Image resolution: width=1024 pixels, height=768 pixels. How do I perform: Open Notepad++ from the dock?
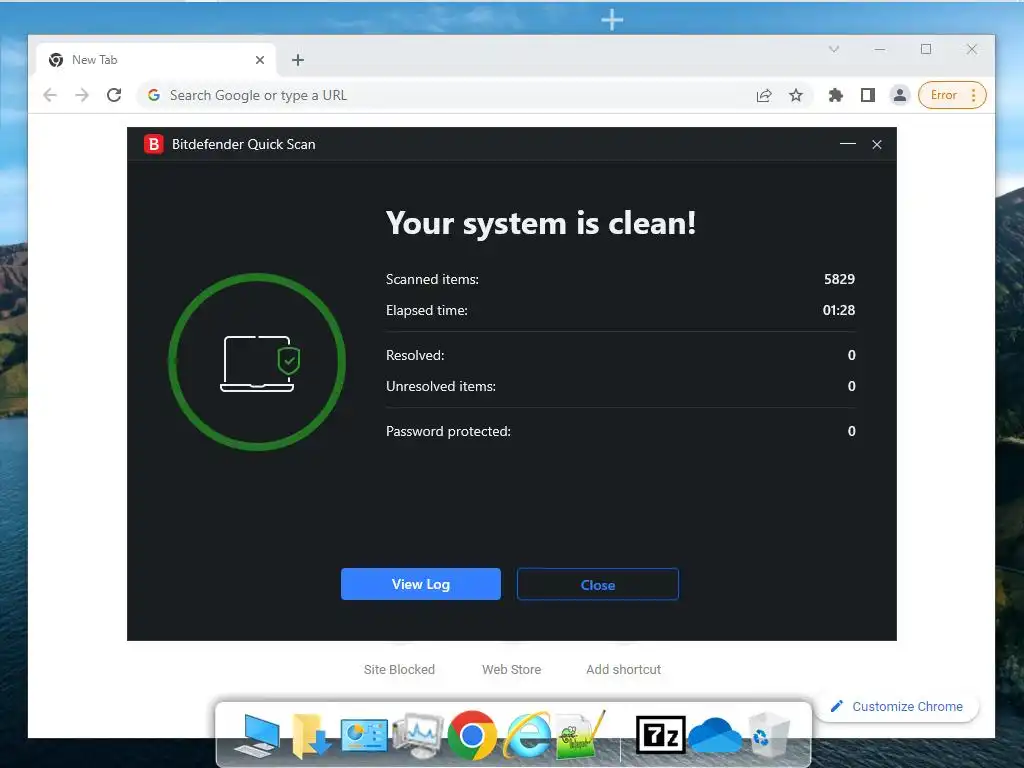[580, 736]
